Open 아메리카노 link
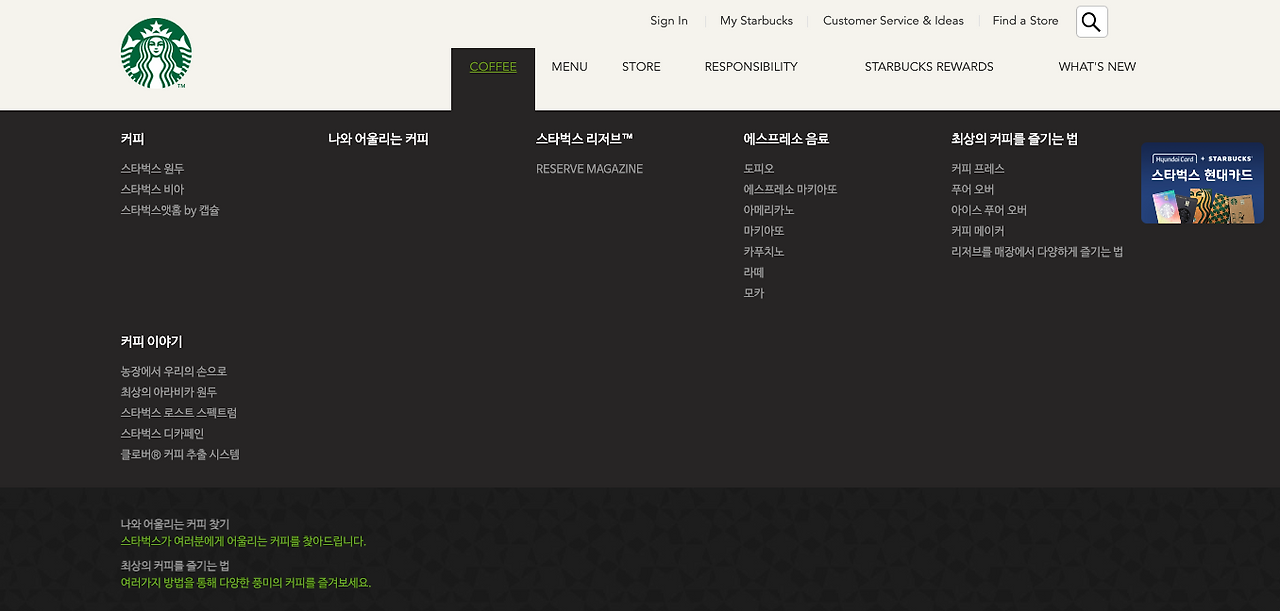The width and height of the screenshot is (1280, 611). click(769, 211)
